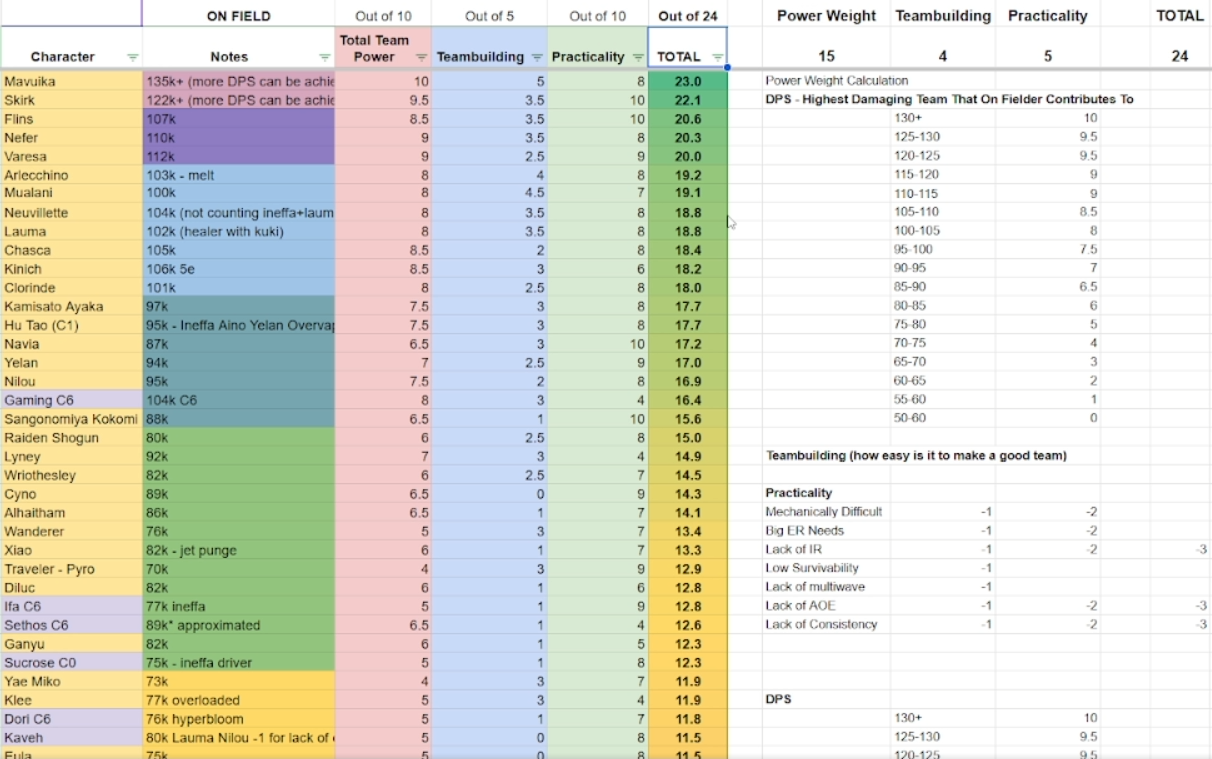Select the Ganyu character cell
1212x759 pixels.
(71, 644)
